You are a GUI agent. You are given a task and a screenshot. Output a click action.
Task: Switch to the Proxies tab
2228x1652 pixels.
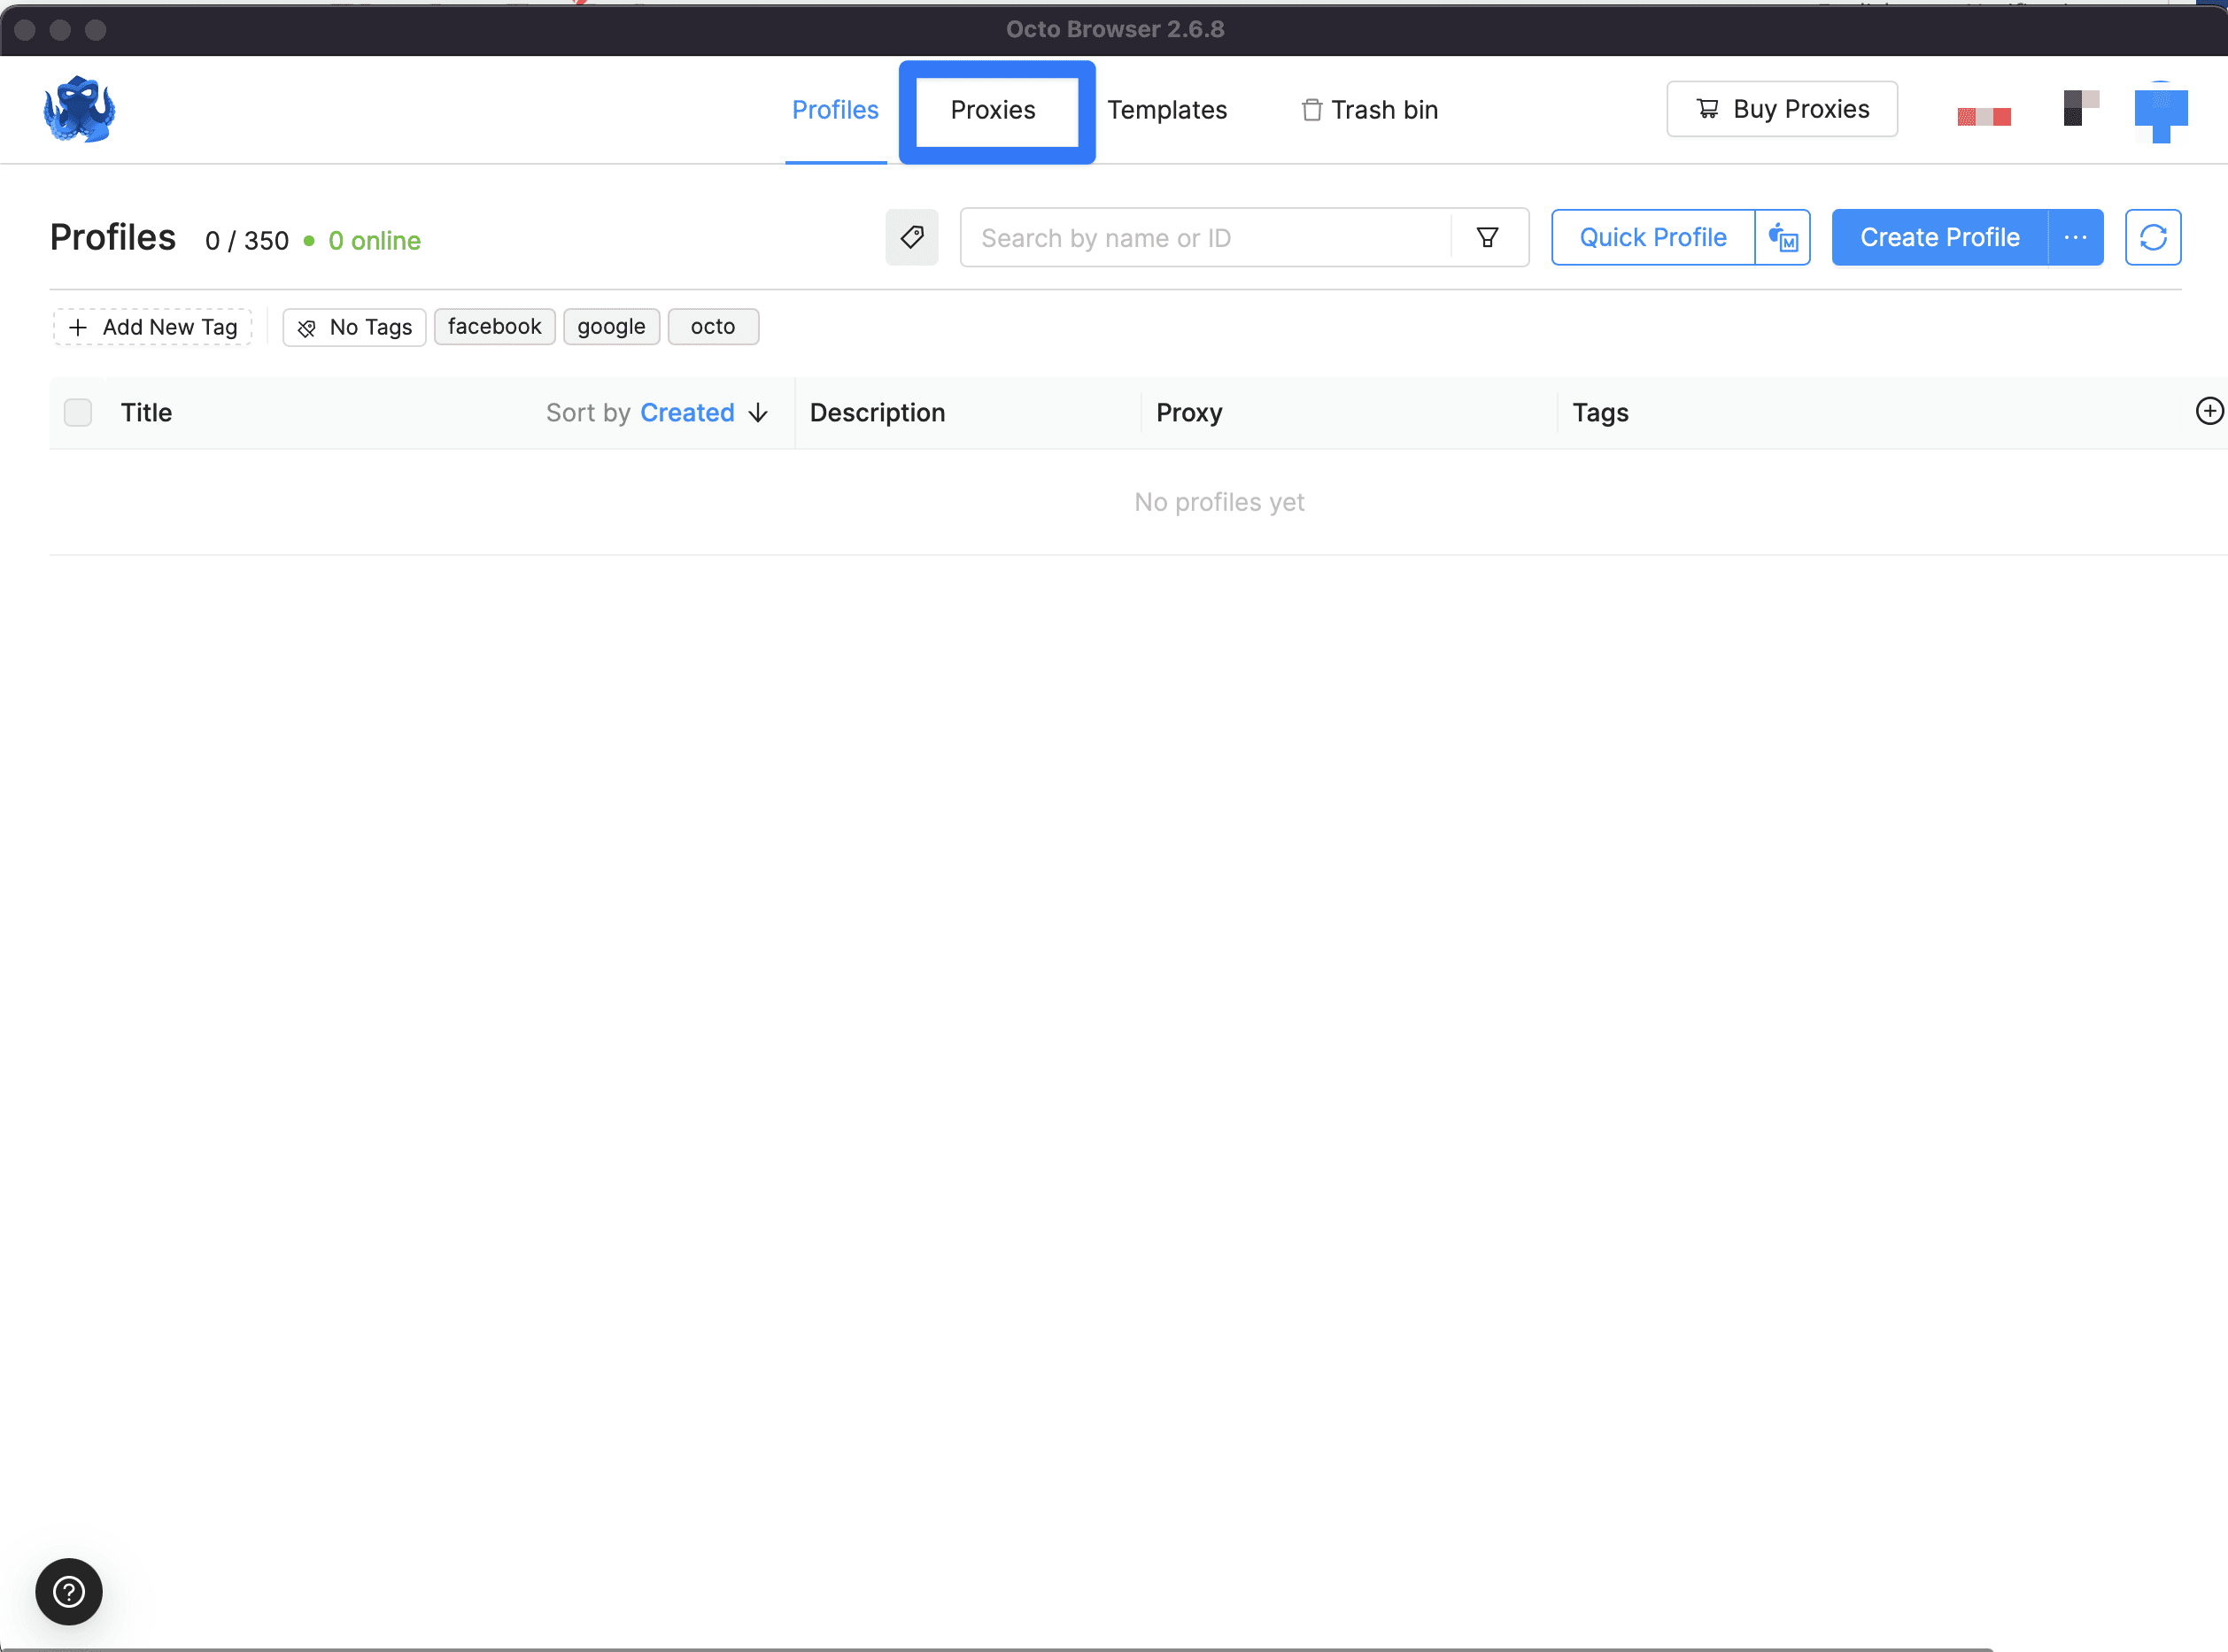pyautogui.click(x=993, y=110)
